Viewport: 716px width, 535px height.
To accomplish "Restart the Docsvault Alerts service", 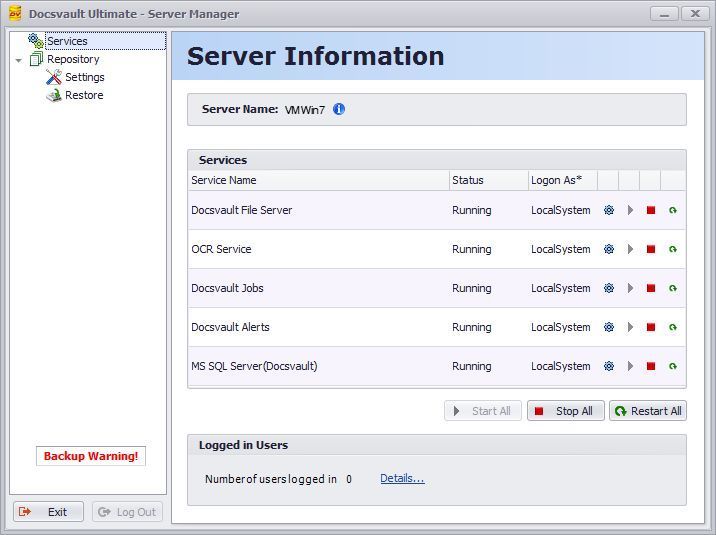I will pos(673,327).
